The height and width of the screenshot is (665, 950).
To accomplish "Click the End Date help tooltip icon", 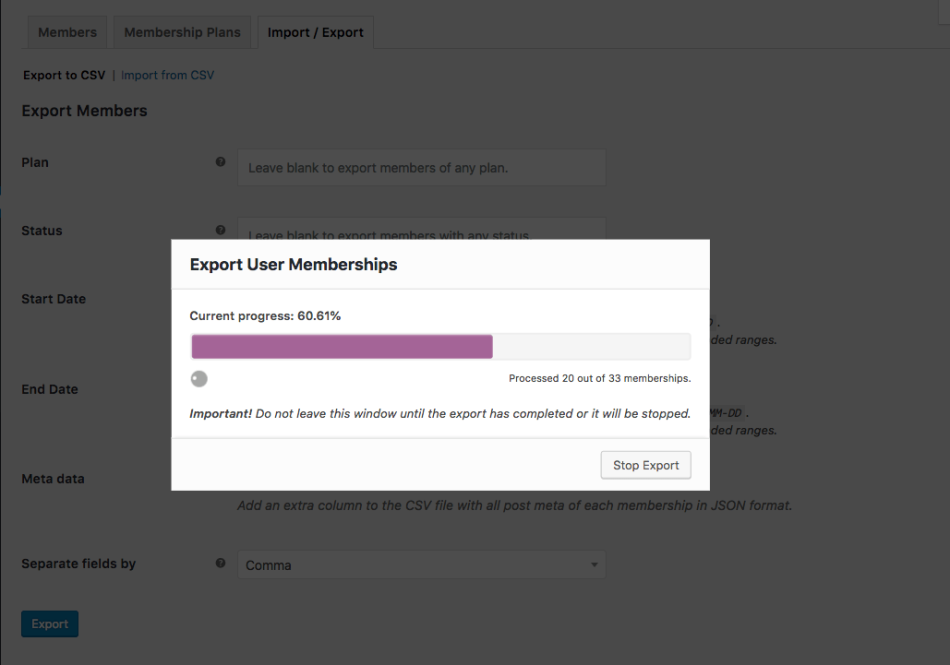I will pos(220,388).
